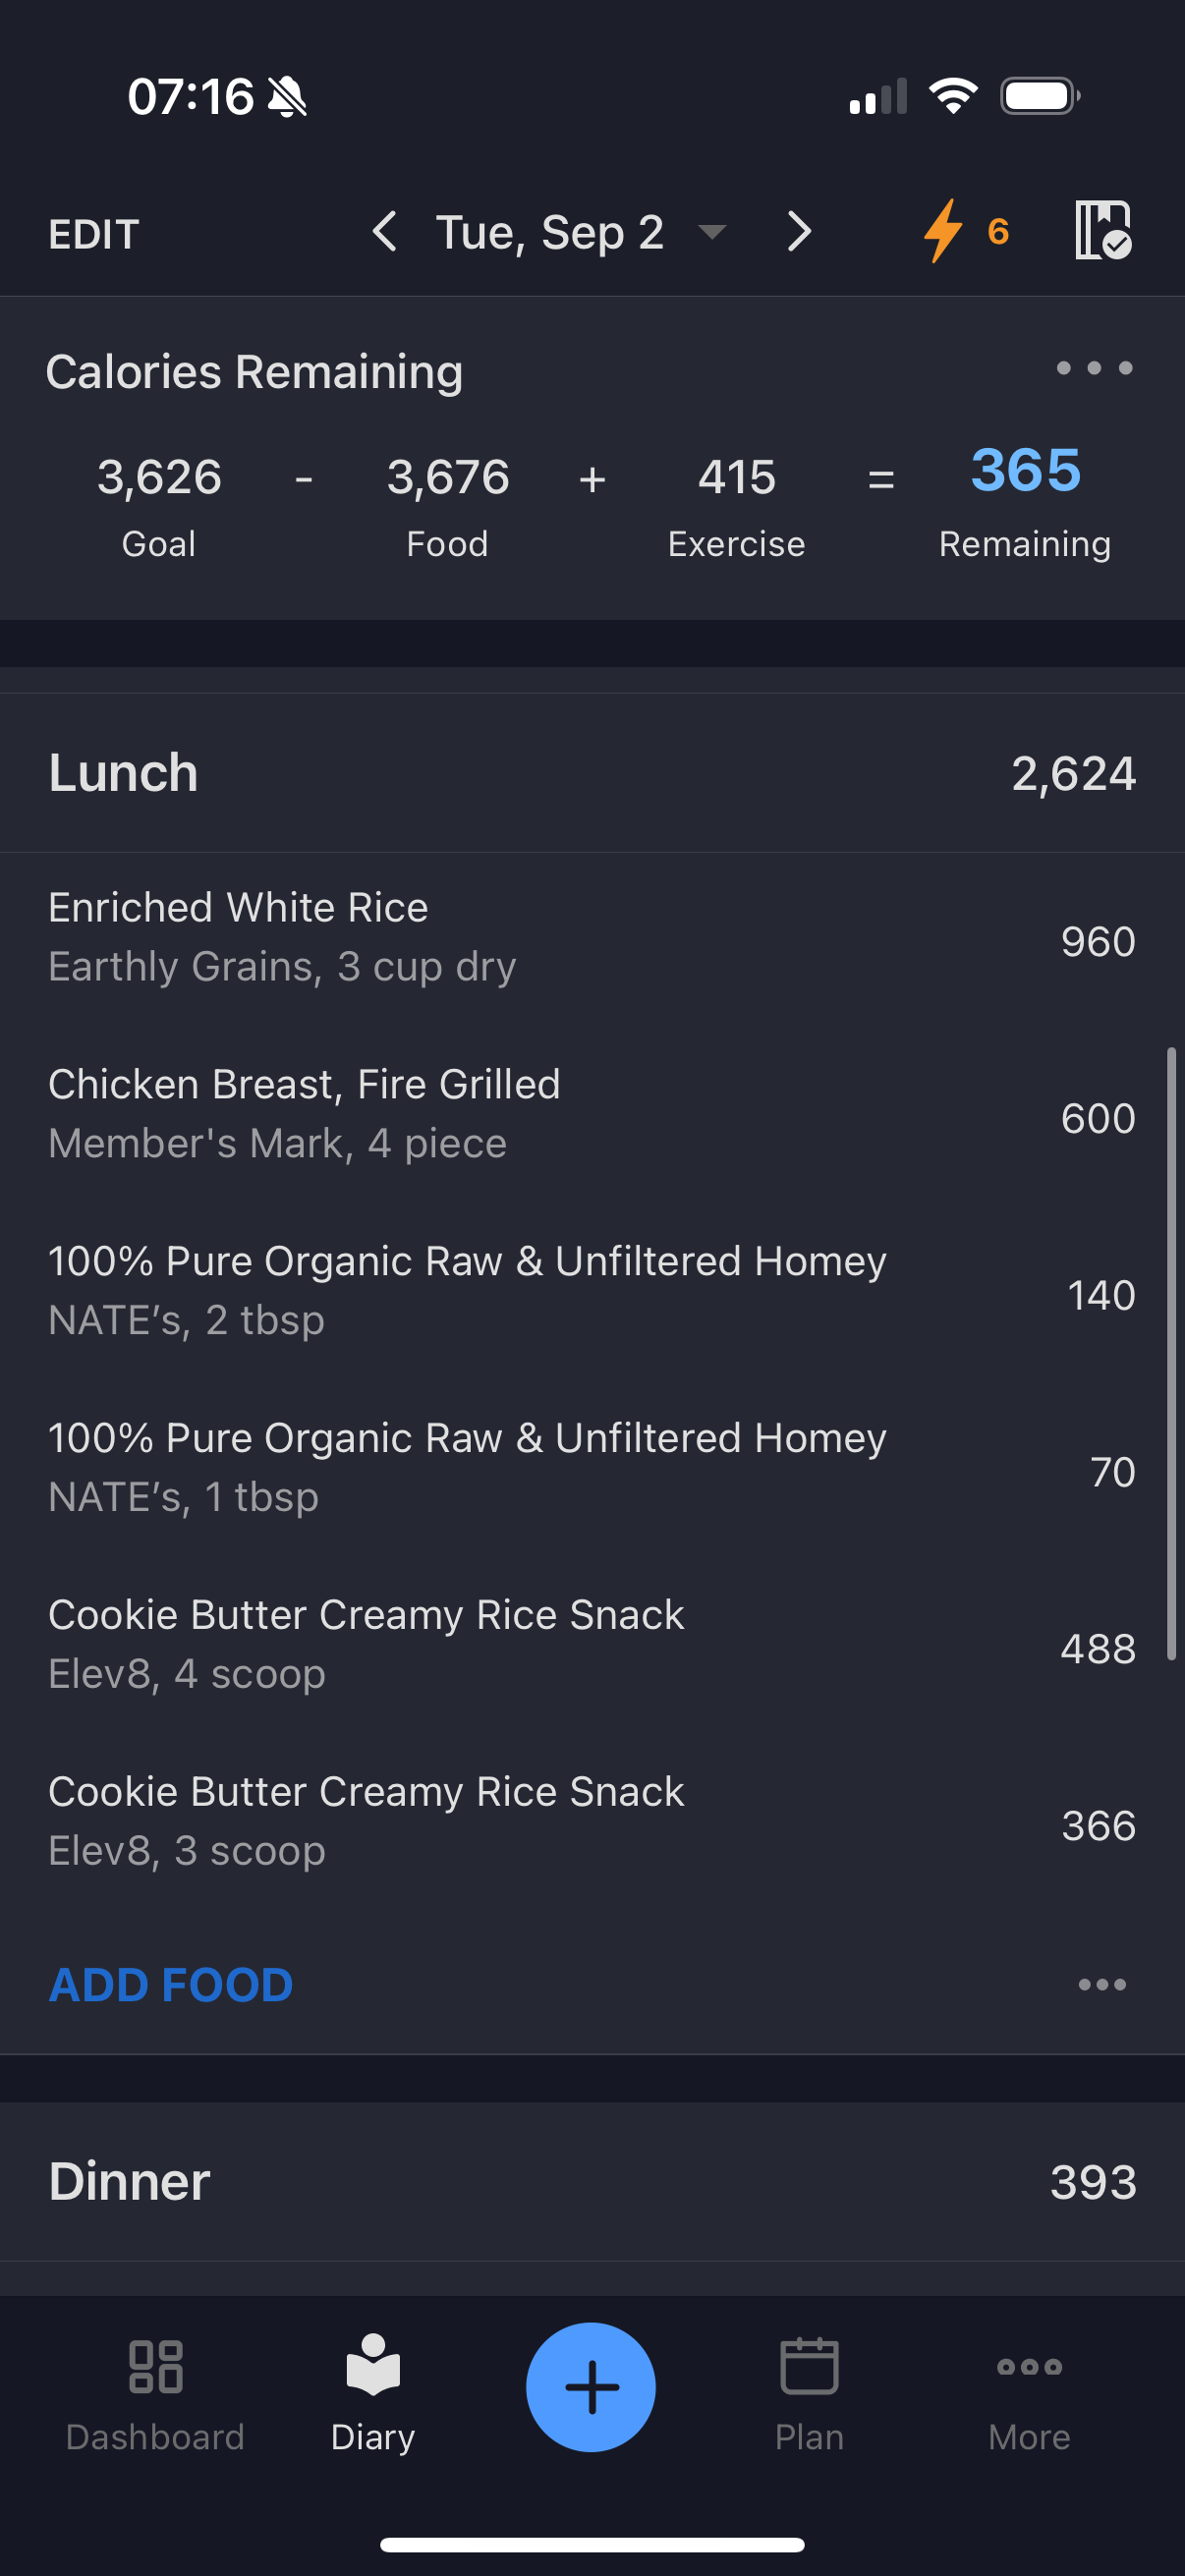Open the More tab
The height and width of the screenshot is (2576, 1185).
[x=1029, y=2392]
